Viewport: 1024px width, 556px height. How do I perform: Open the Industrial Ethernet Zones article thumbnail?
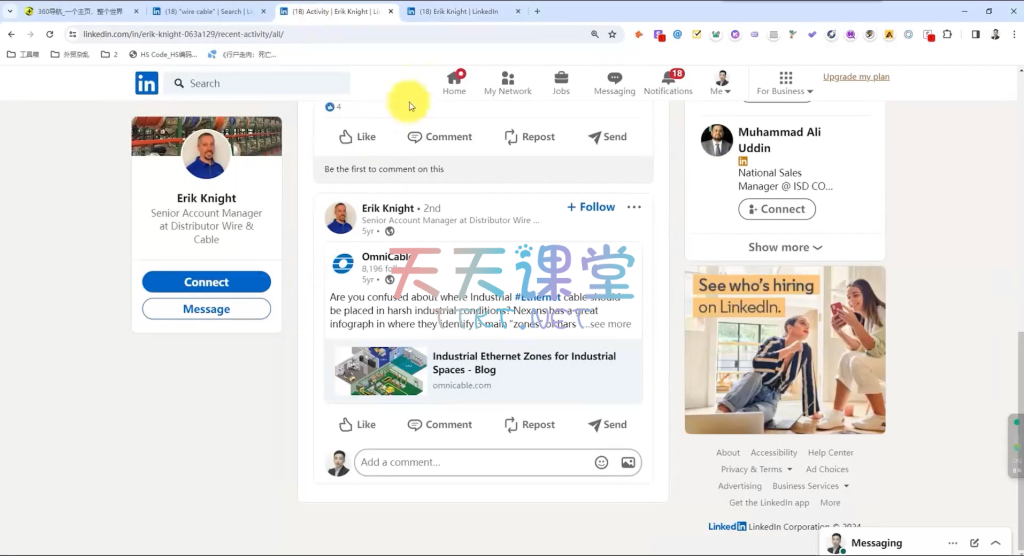tap(380, 371)
